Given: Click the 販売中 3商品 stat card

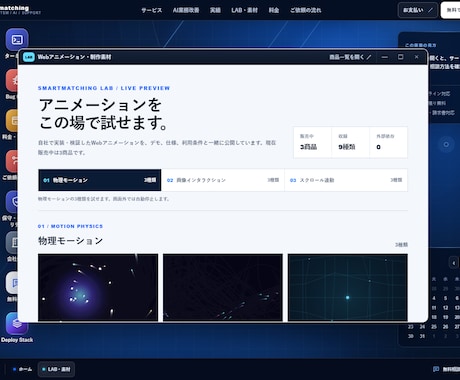Looking at the screenshot, I should click(x=312, y=142).
